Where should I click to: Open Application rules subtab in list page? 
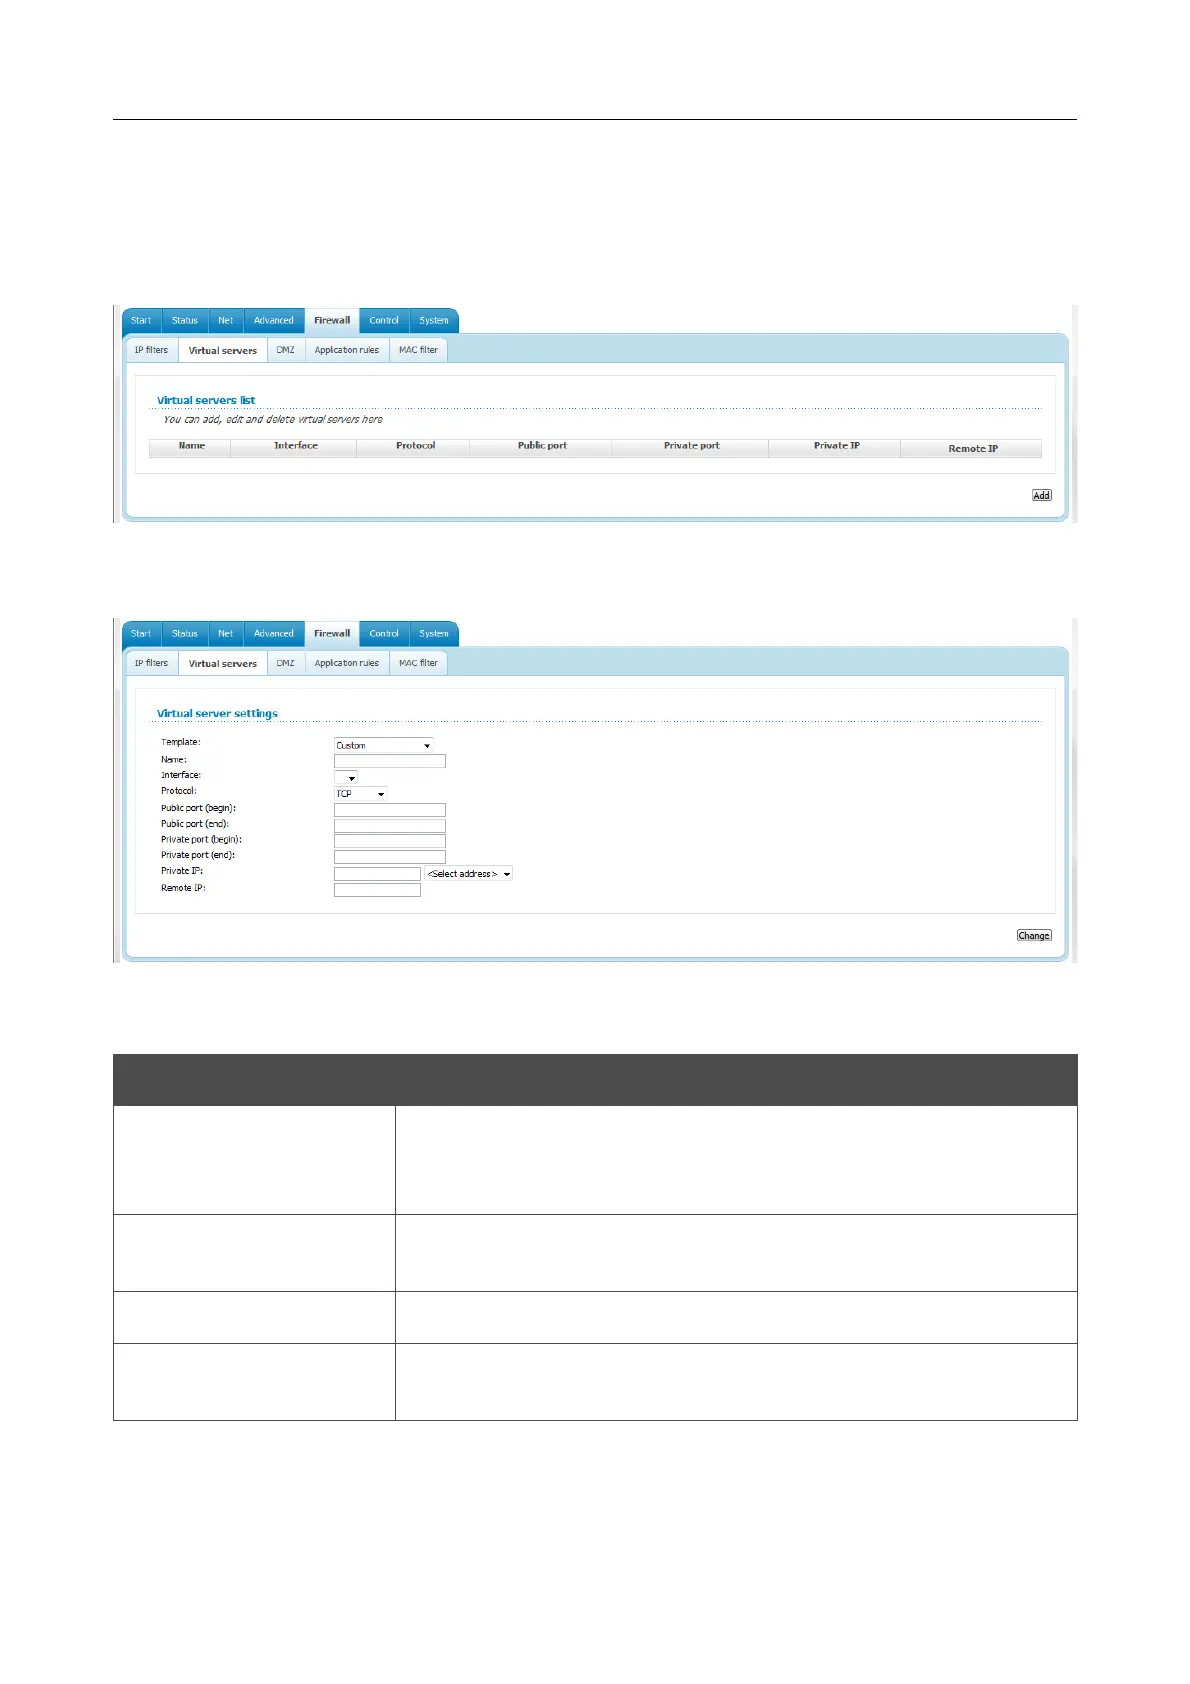[347, 350]
